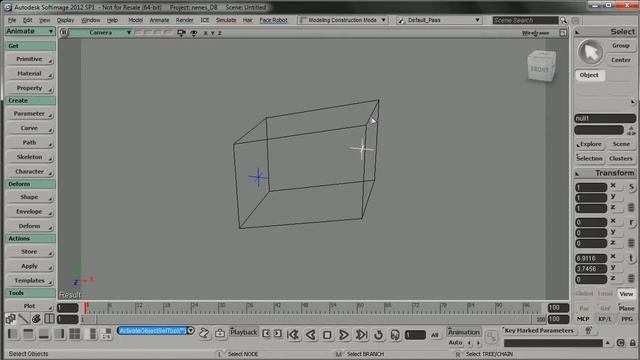The height and width of the screenshot is (360, 640).
Task: Click the viewport camera icon
Action: pyautogui.click(x=181, y=33)
